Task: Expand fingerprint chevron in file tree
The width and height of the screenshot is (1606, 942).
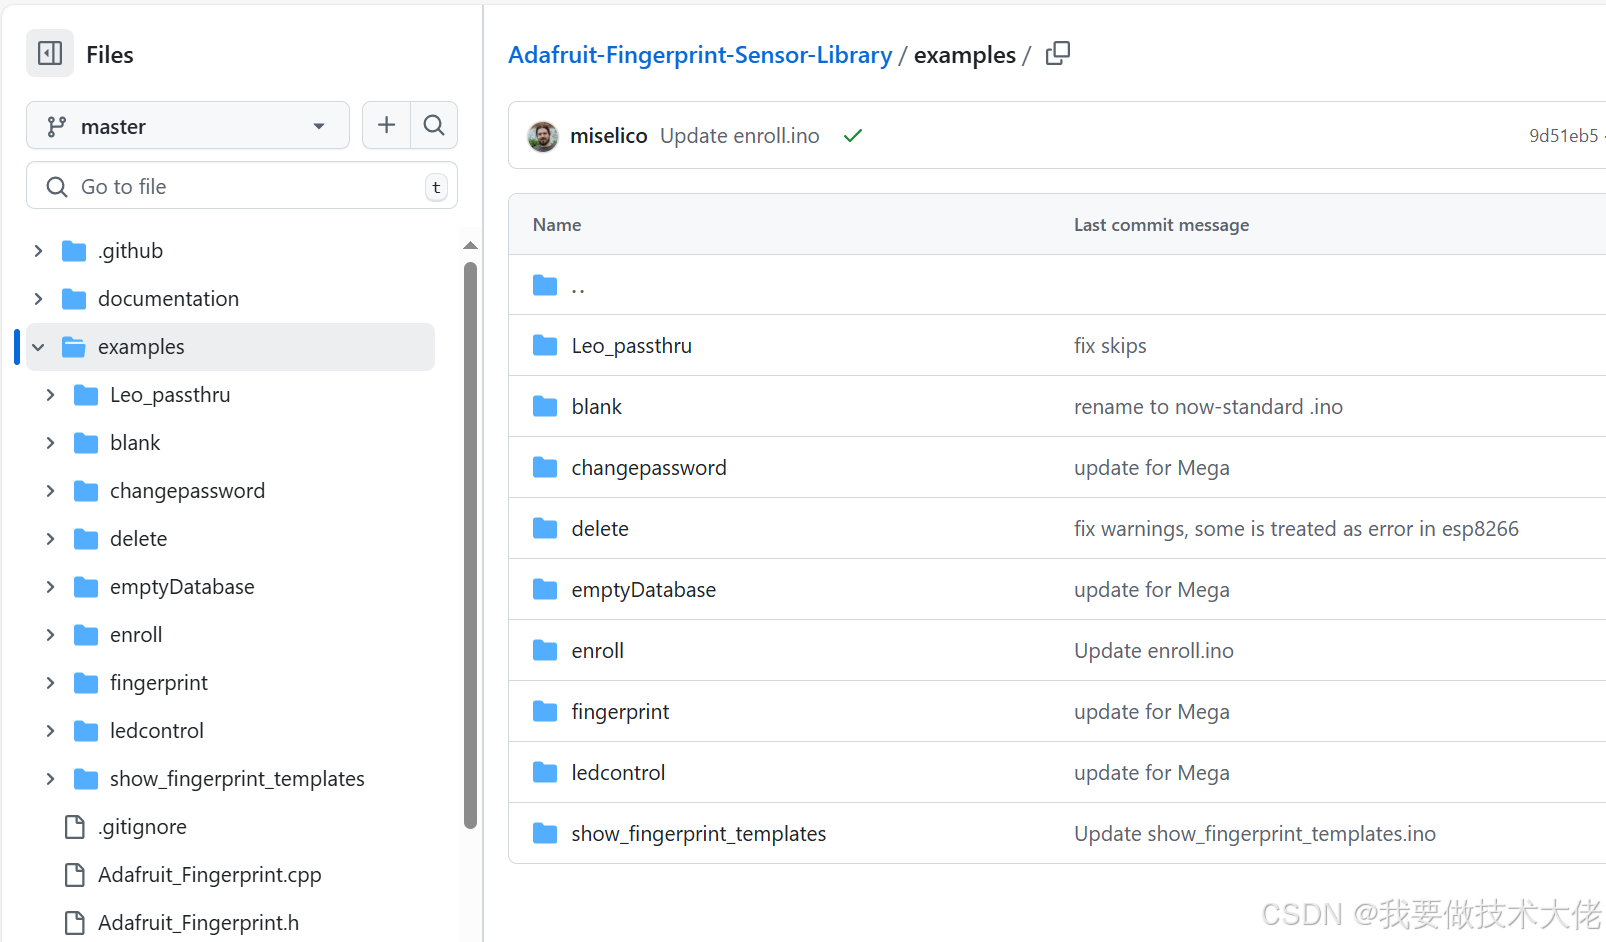Action: pos(50,683)
